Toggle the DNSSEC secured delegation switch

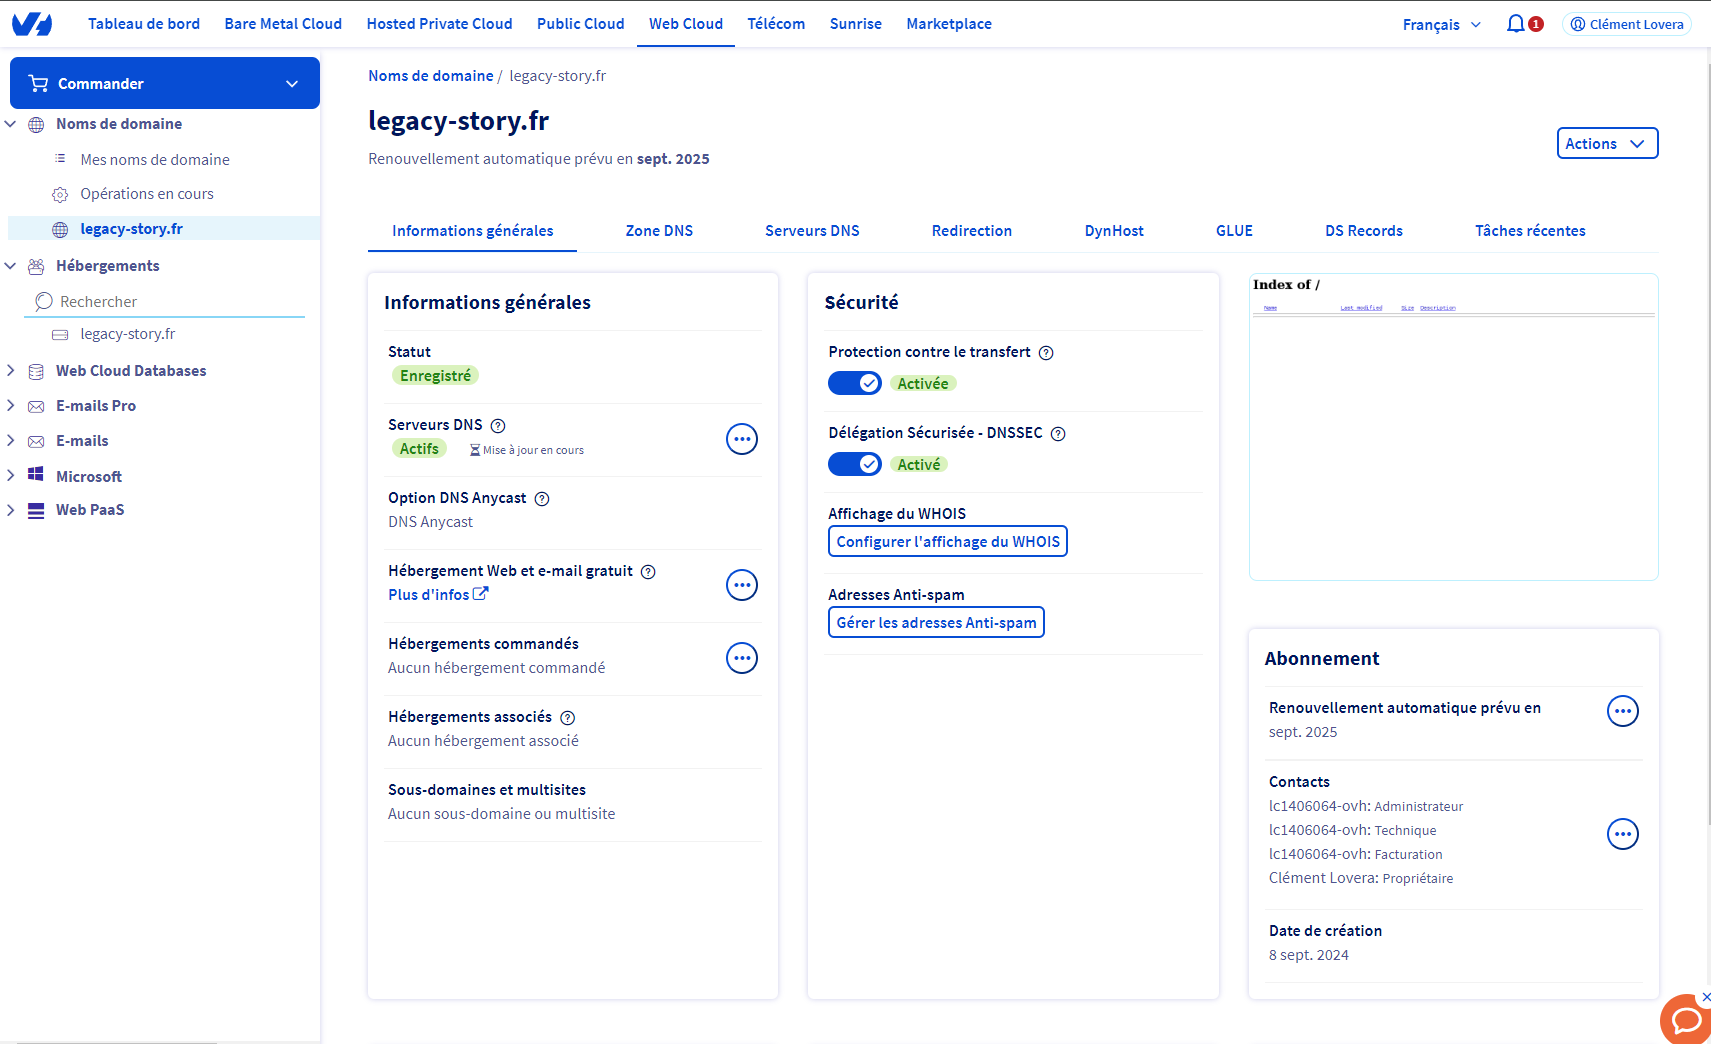[855, 464]
